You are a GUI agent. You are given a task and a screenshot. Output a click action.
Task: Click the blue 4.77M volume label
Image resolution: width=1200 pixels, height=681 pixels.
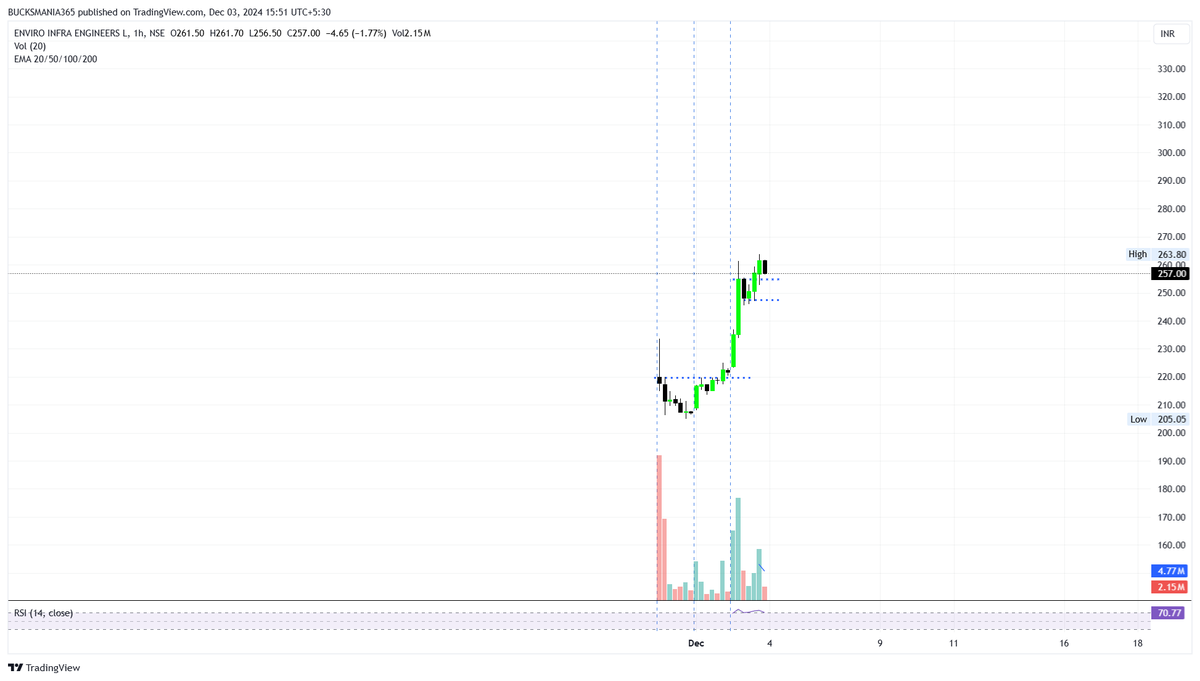coord(1171,571)
